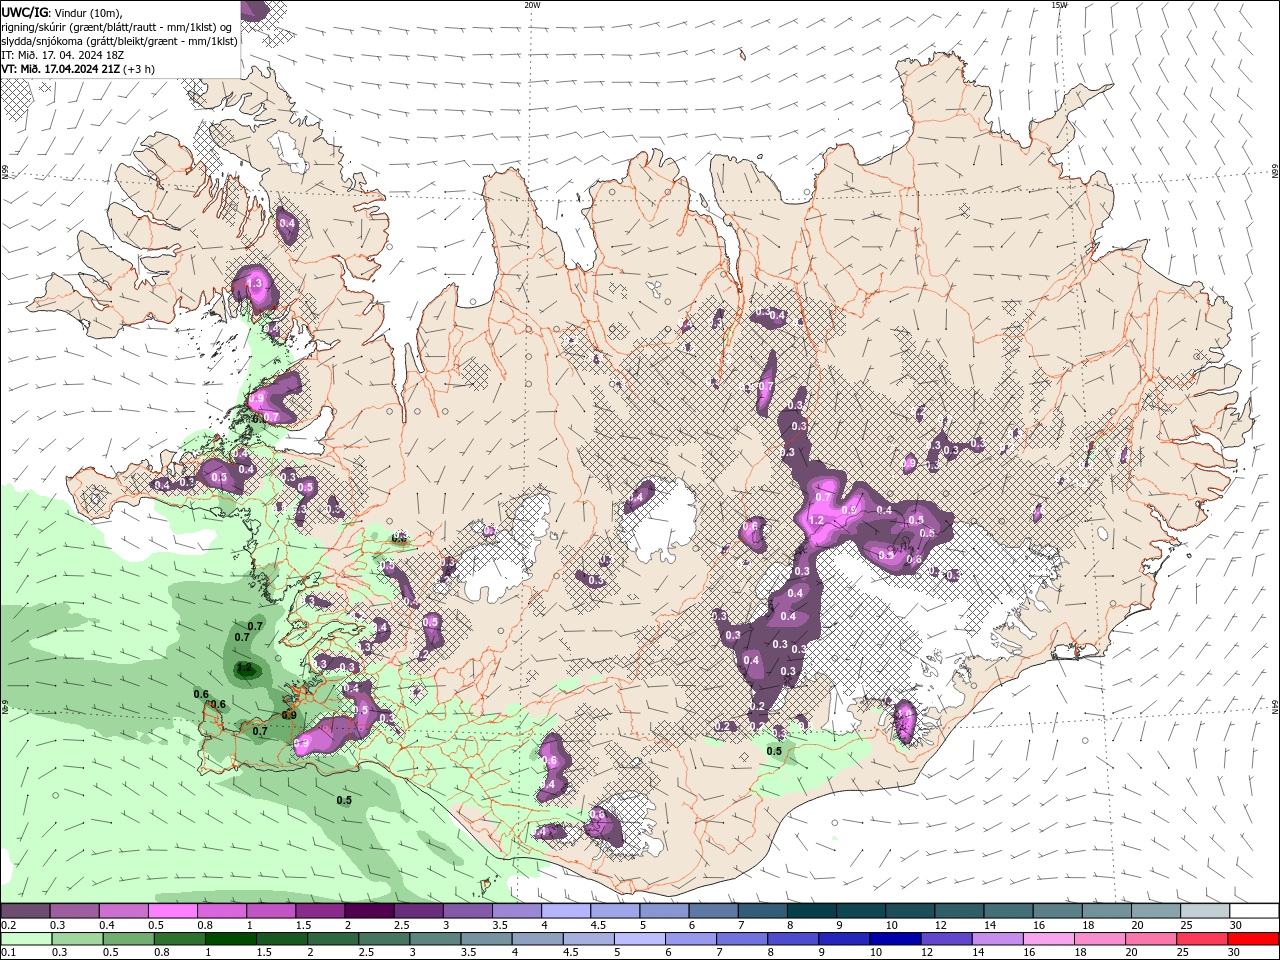Click the medium green 0.5 mm rain swatch
The image size is (1280, 960).
(128, 939)
